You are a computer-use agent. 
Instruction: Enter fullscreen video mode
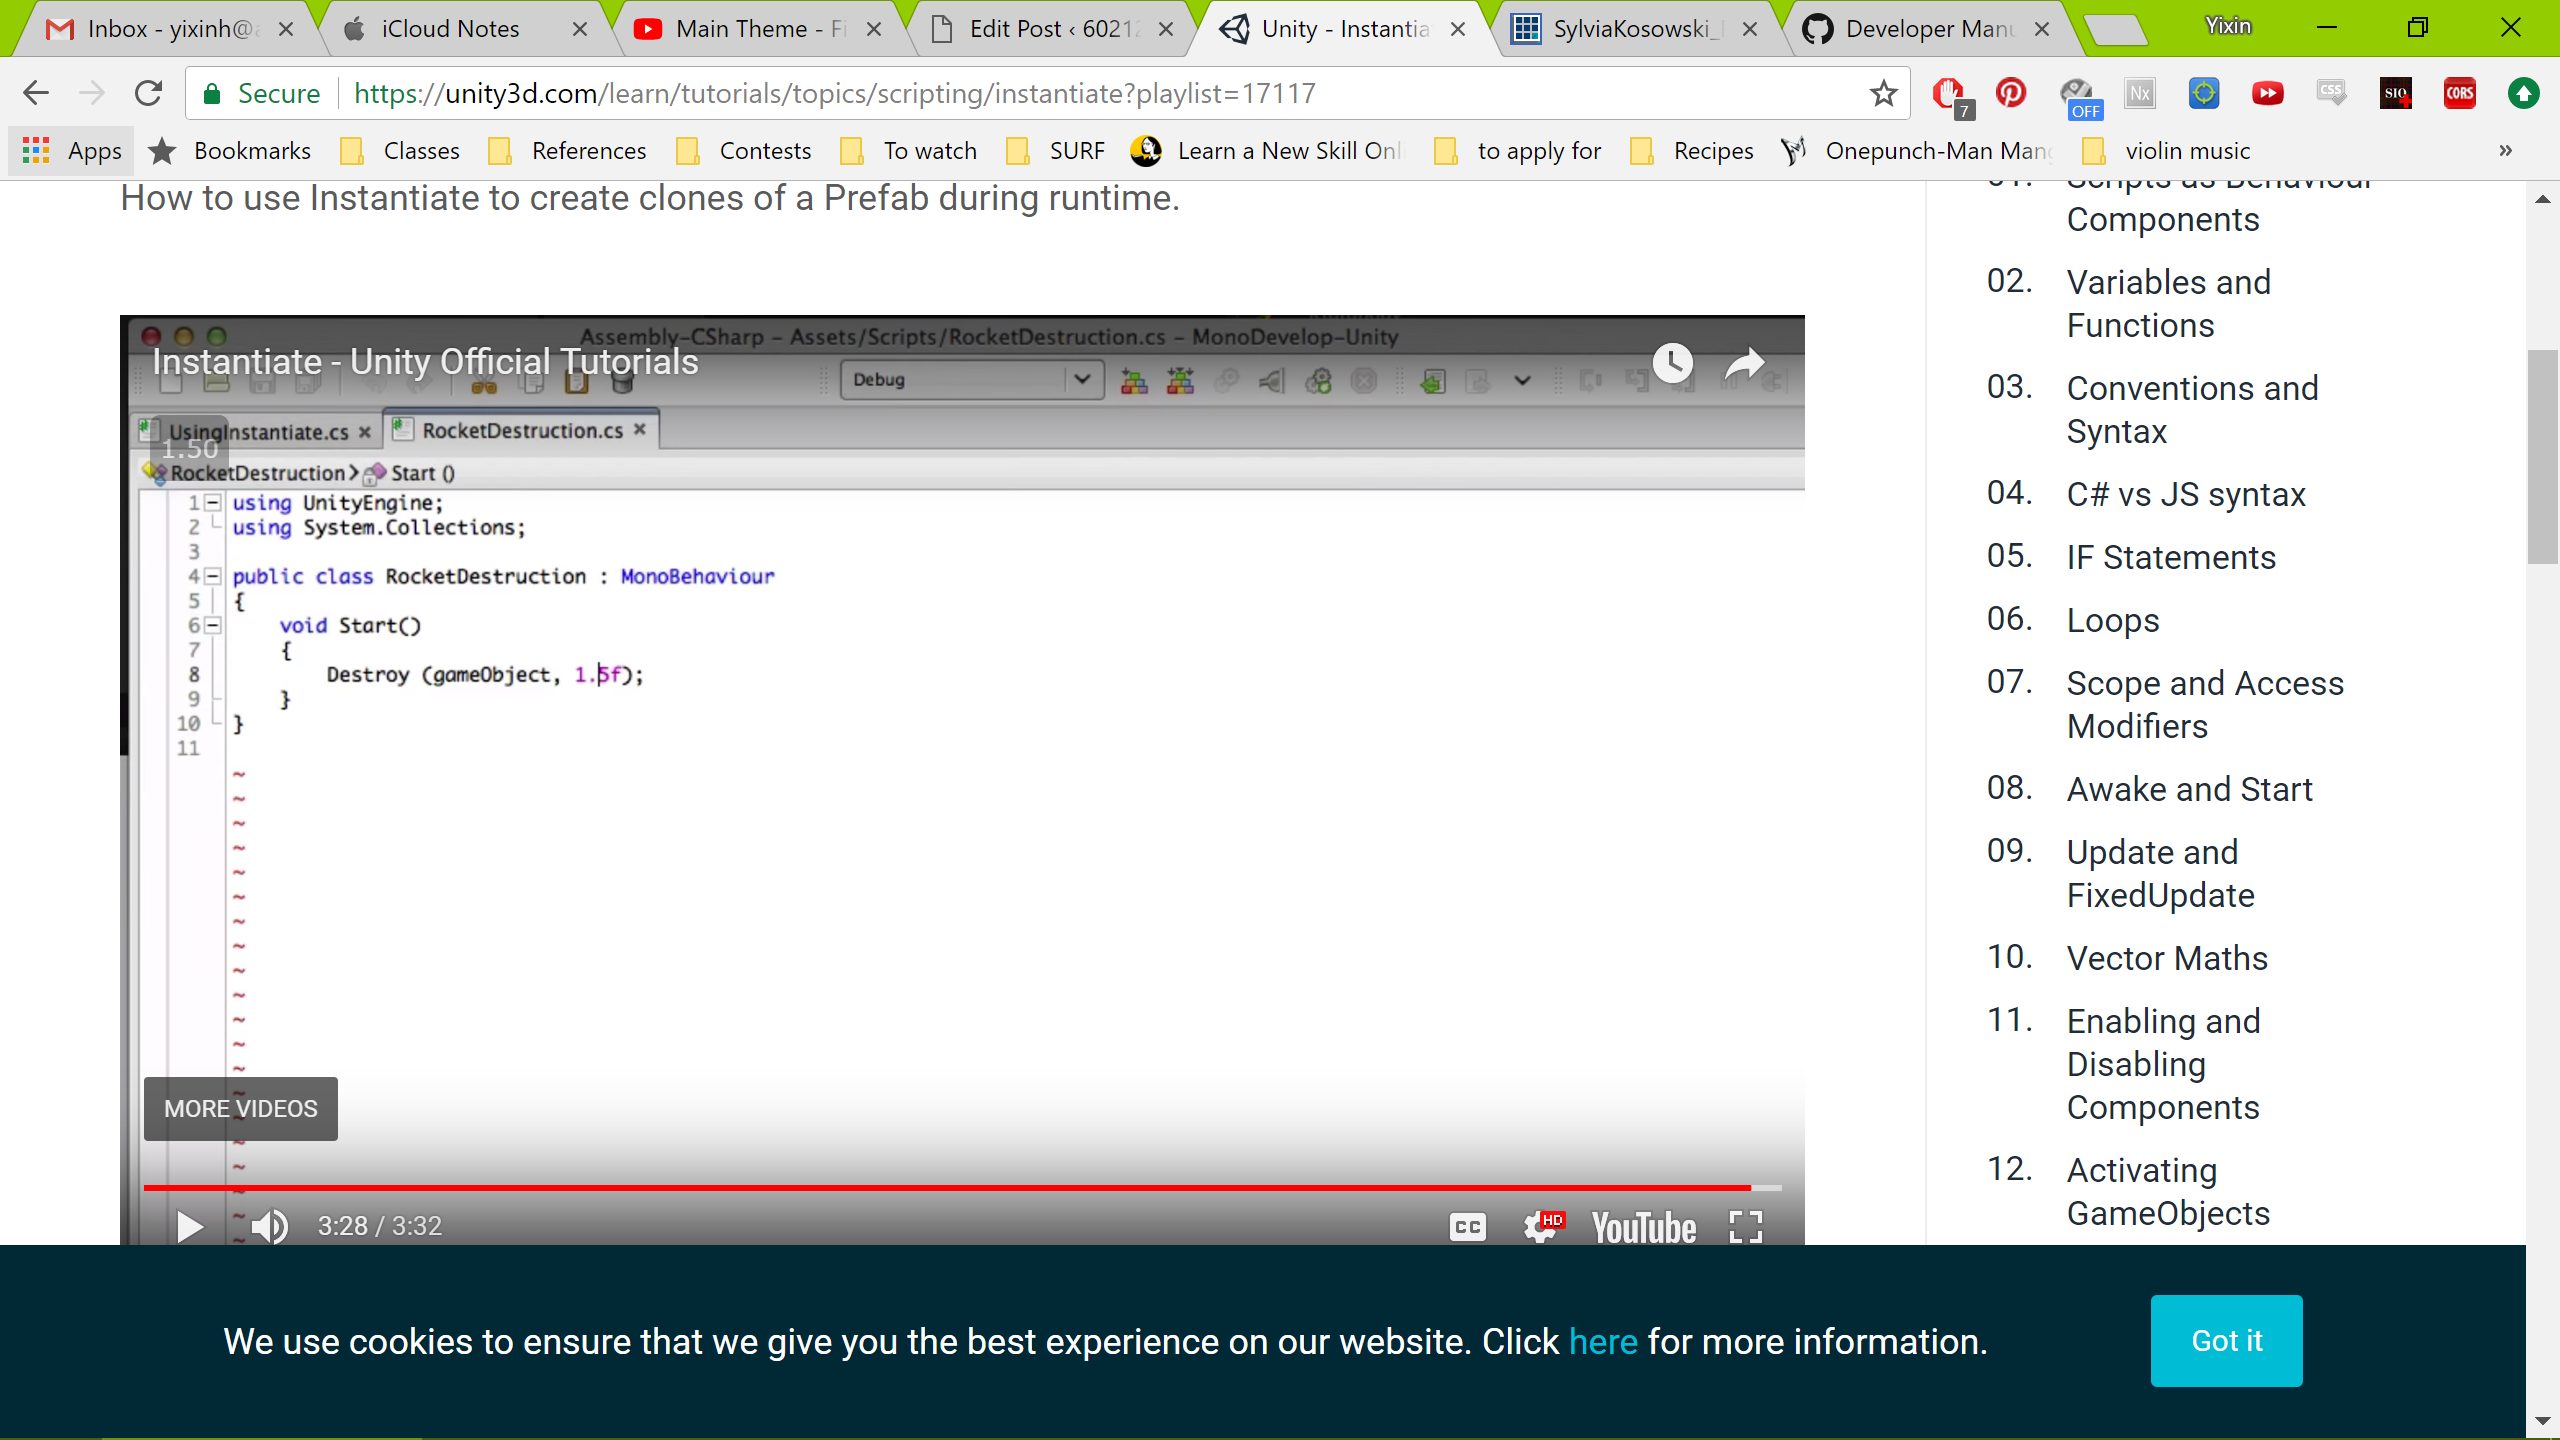tap(1746, 1227)
